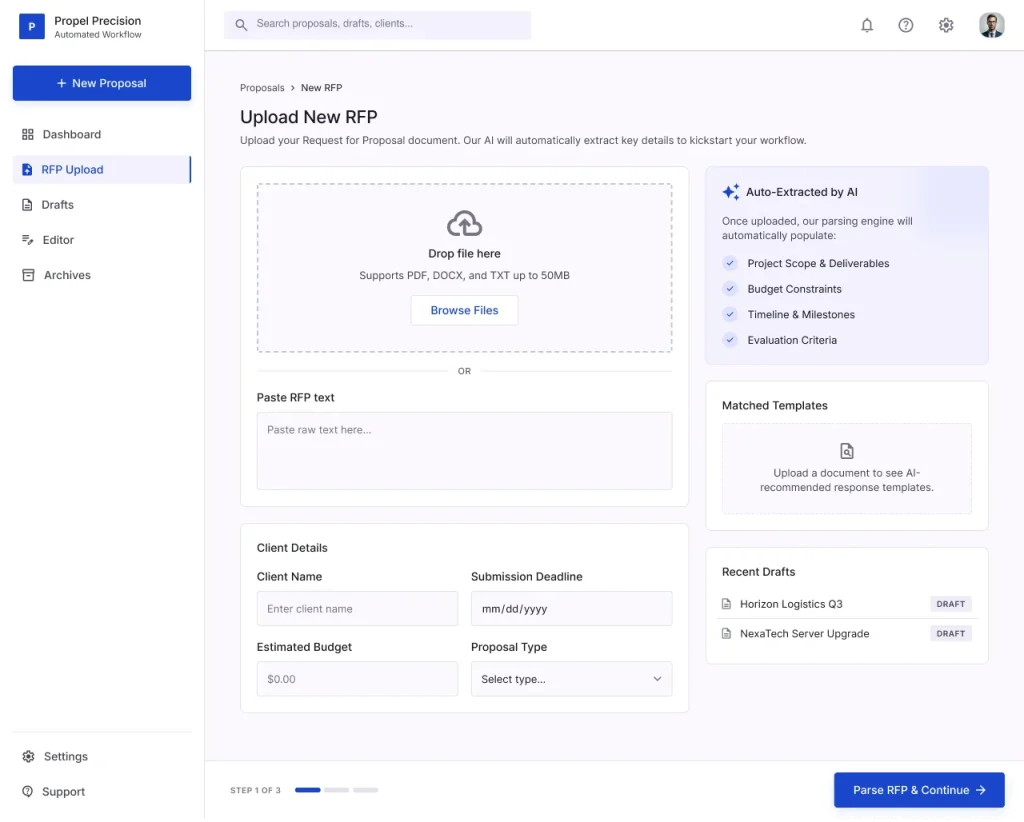
Task: Open Settings in the sidebar
Action: click(102, 757)
